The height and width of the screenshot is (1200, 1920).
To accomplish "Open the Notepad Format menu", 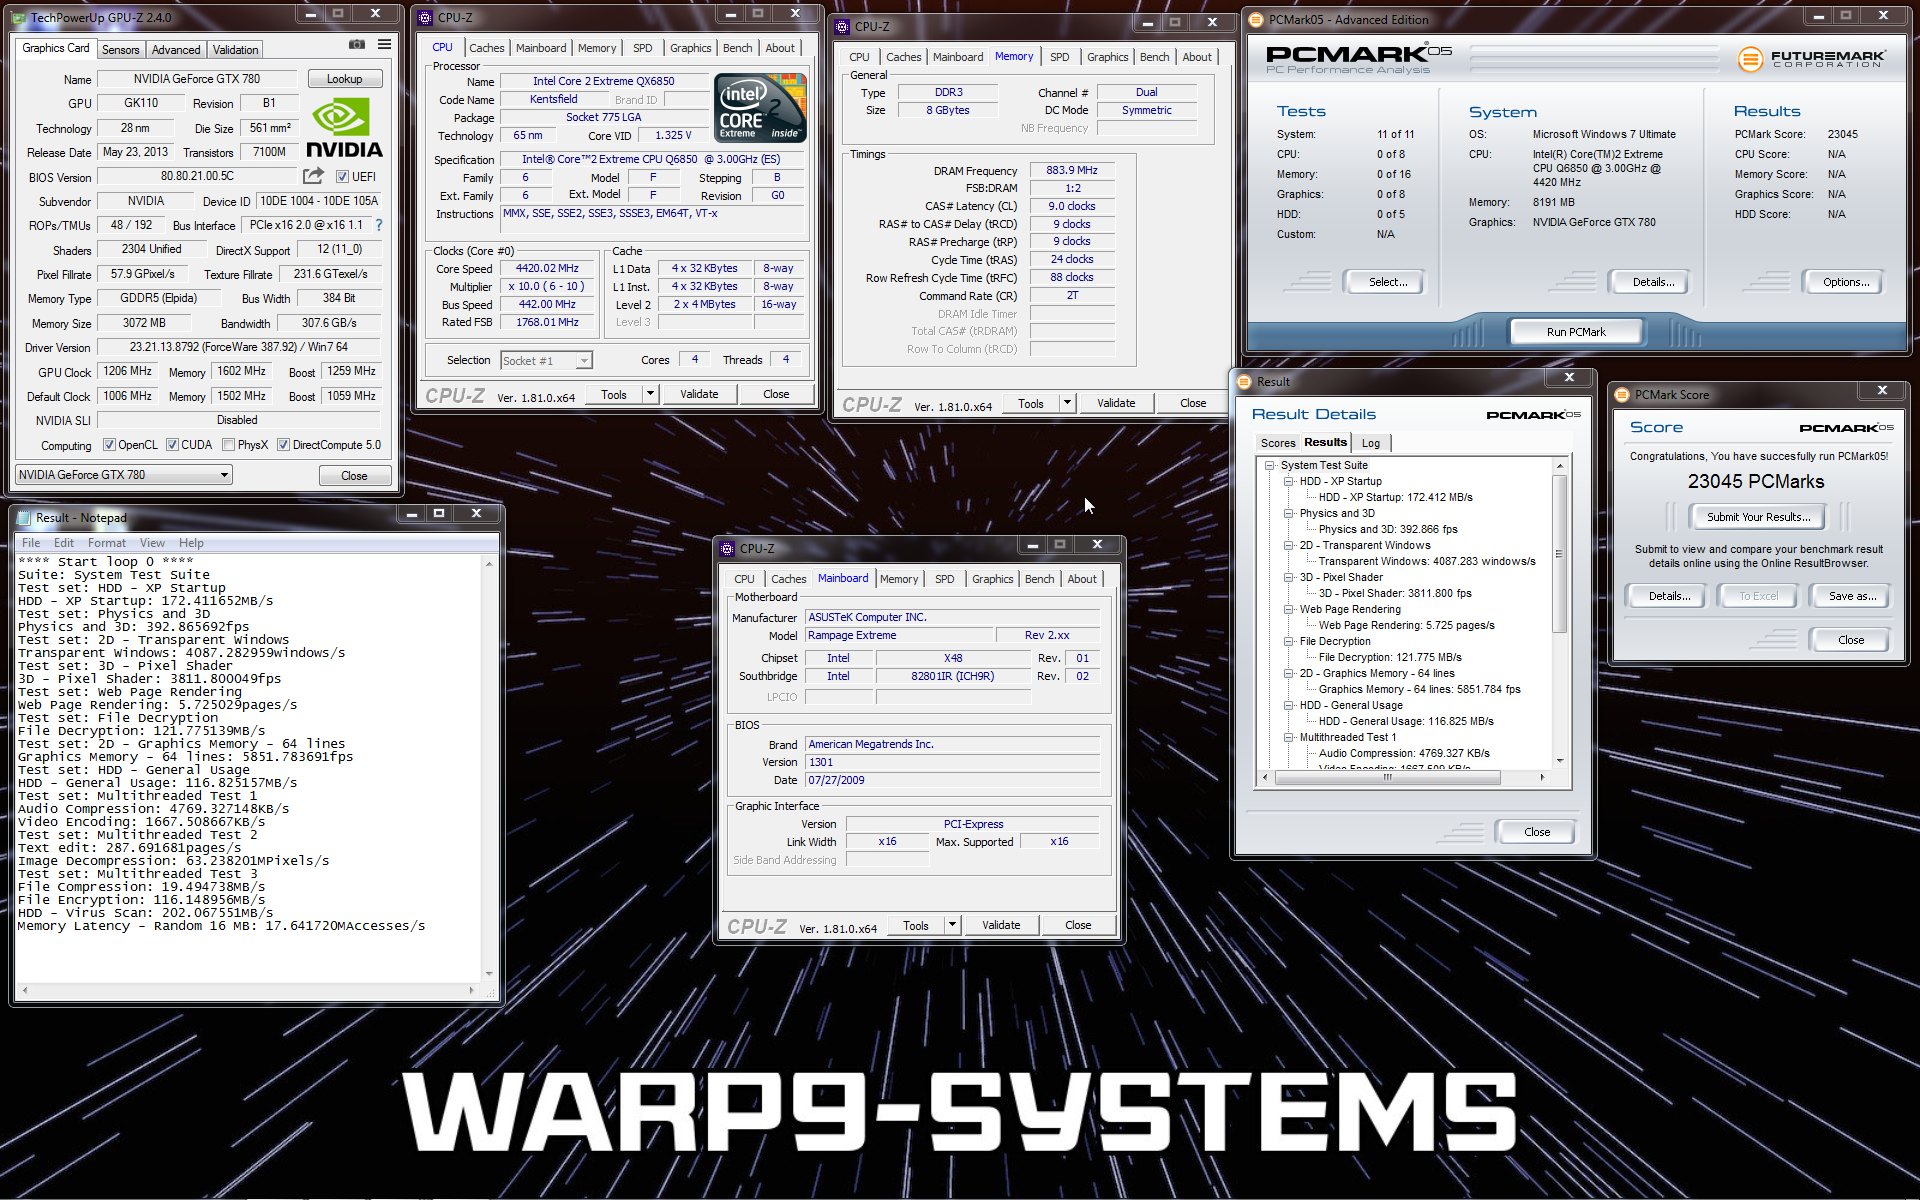I will (106, 543).
